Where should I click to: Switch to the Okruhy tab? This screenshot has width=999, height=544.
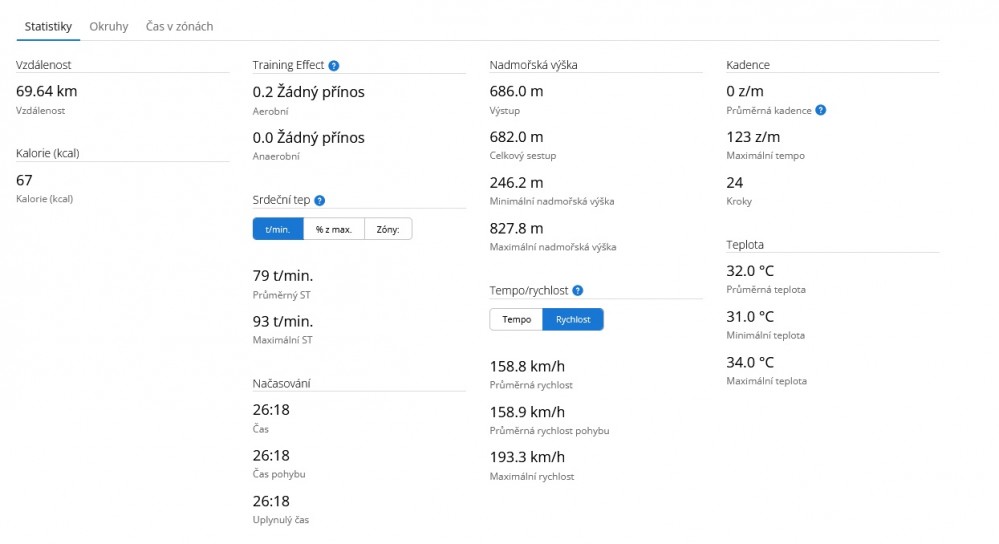point(109,27)
